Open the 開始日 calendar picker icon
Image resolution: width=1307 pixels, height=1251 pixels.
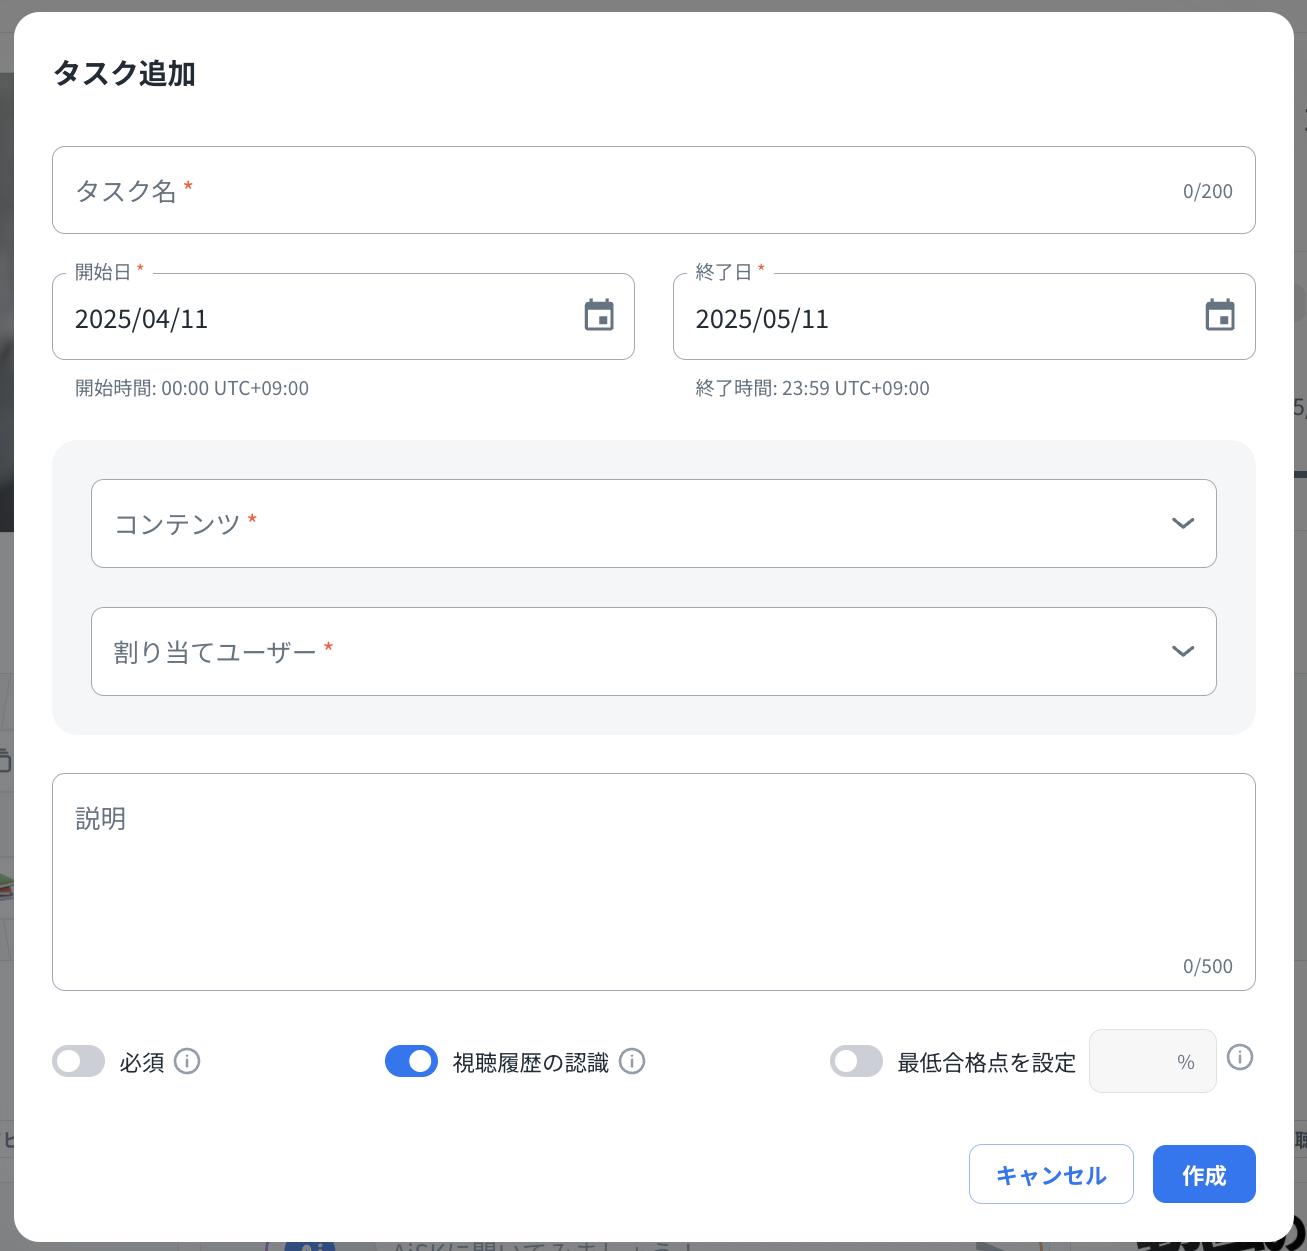tap(599, 315)
